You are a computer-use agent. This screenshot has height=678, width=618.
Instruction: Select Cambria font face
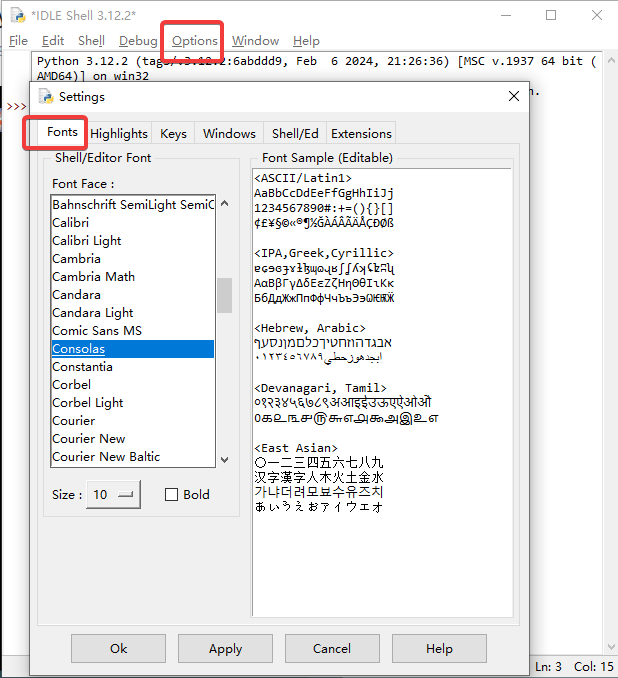coord(133,259)
